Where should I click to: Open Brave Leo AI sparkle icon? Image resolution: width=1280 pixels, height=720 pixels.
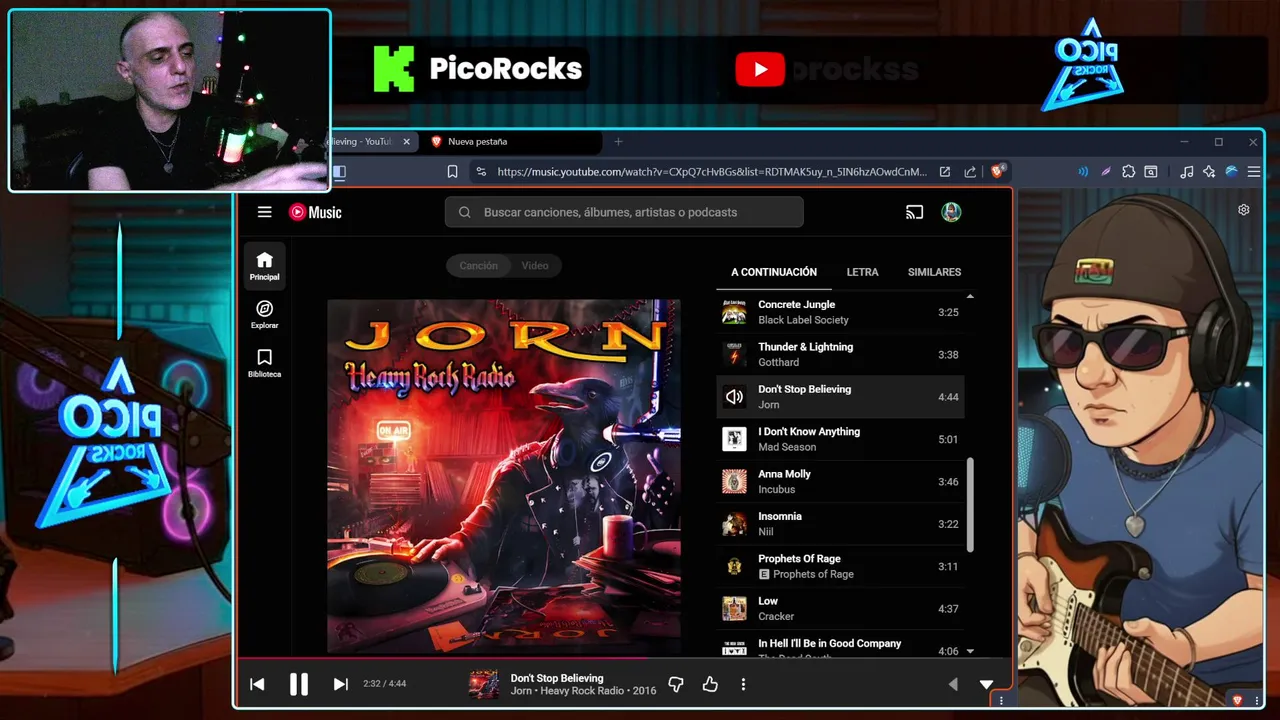[1209, 172]
